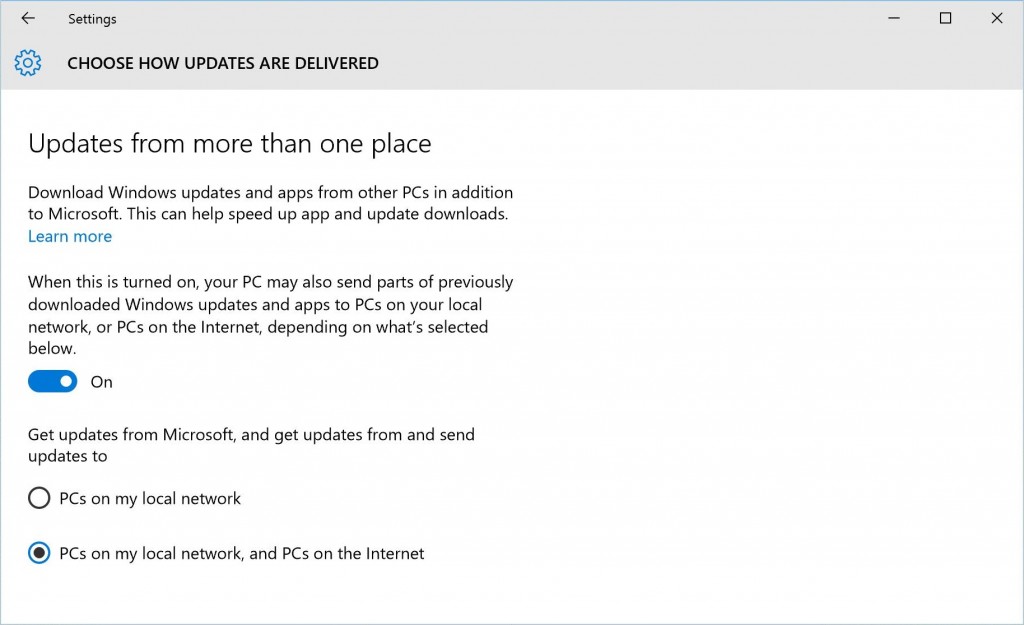Select PCs on my local network option
The height and width of the screenshot is (625, 1024).
pyautogui.click(x=39, y=497)
